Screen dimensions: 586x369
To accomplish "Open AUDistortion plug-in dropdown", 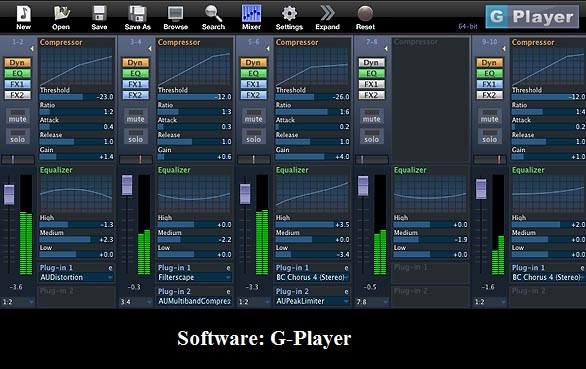I will coord(76,277).
